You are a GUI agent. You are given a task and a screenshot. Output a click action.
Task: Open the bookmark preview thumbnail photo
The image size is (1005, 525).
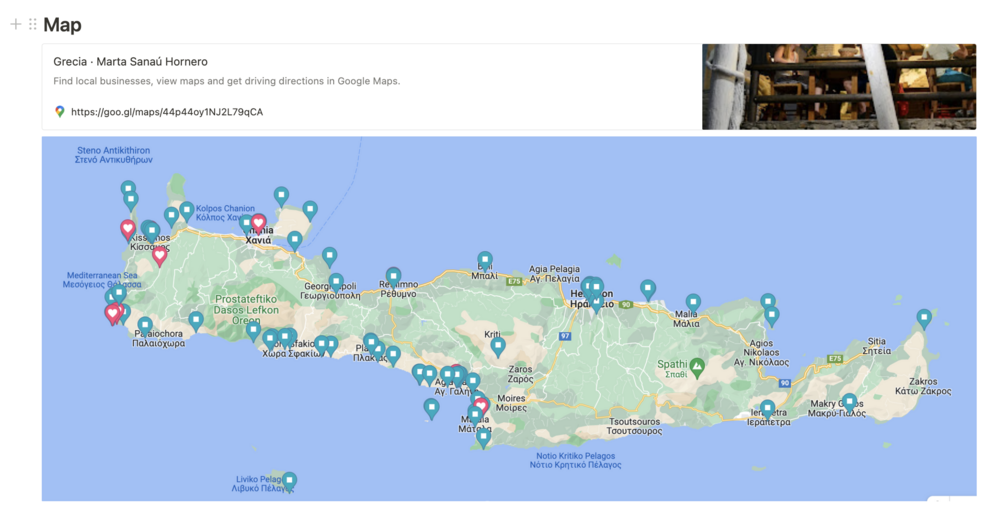click(x=839, y=87)
